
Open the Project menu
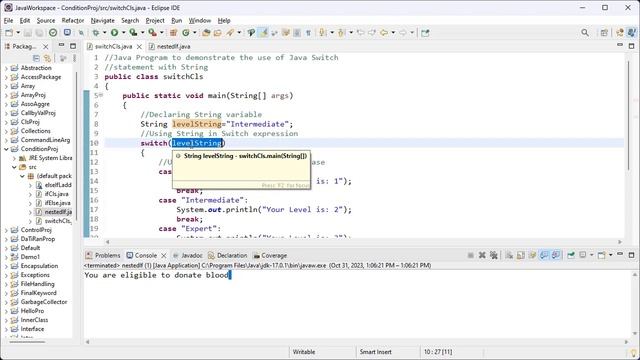click(155, 20)
